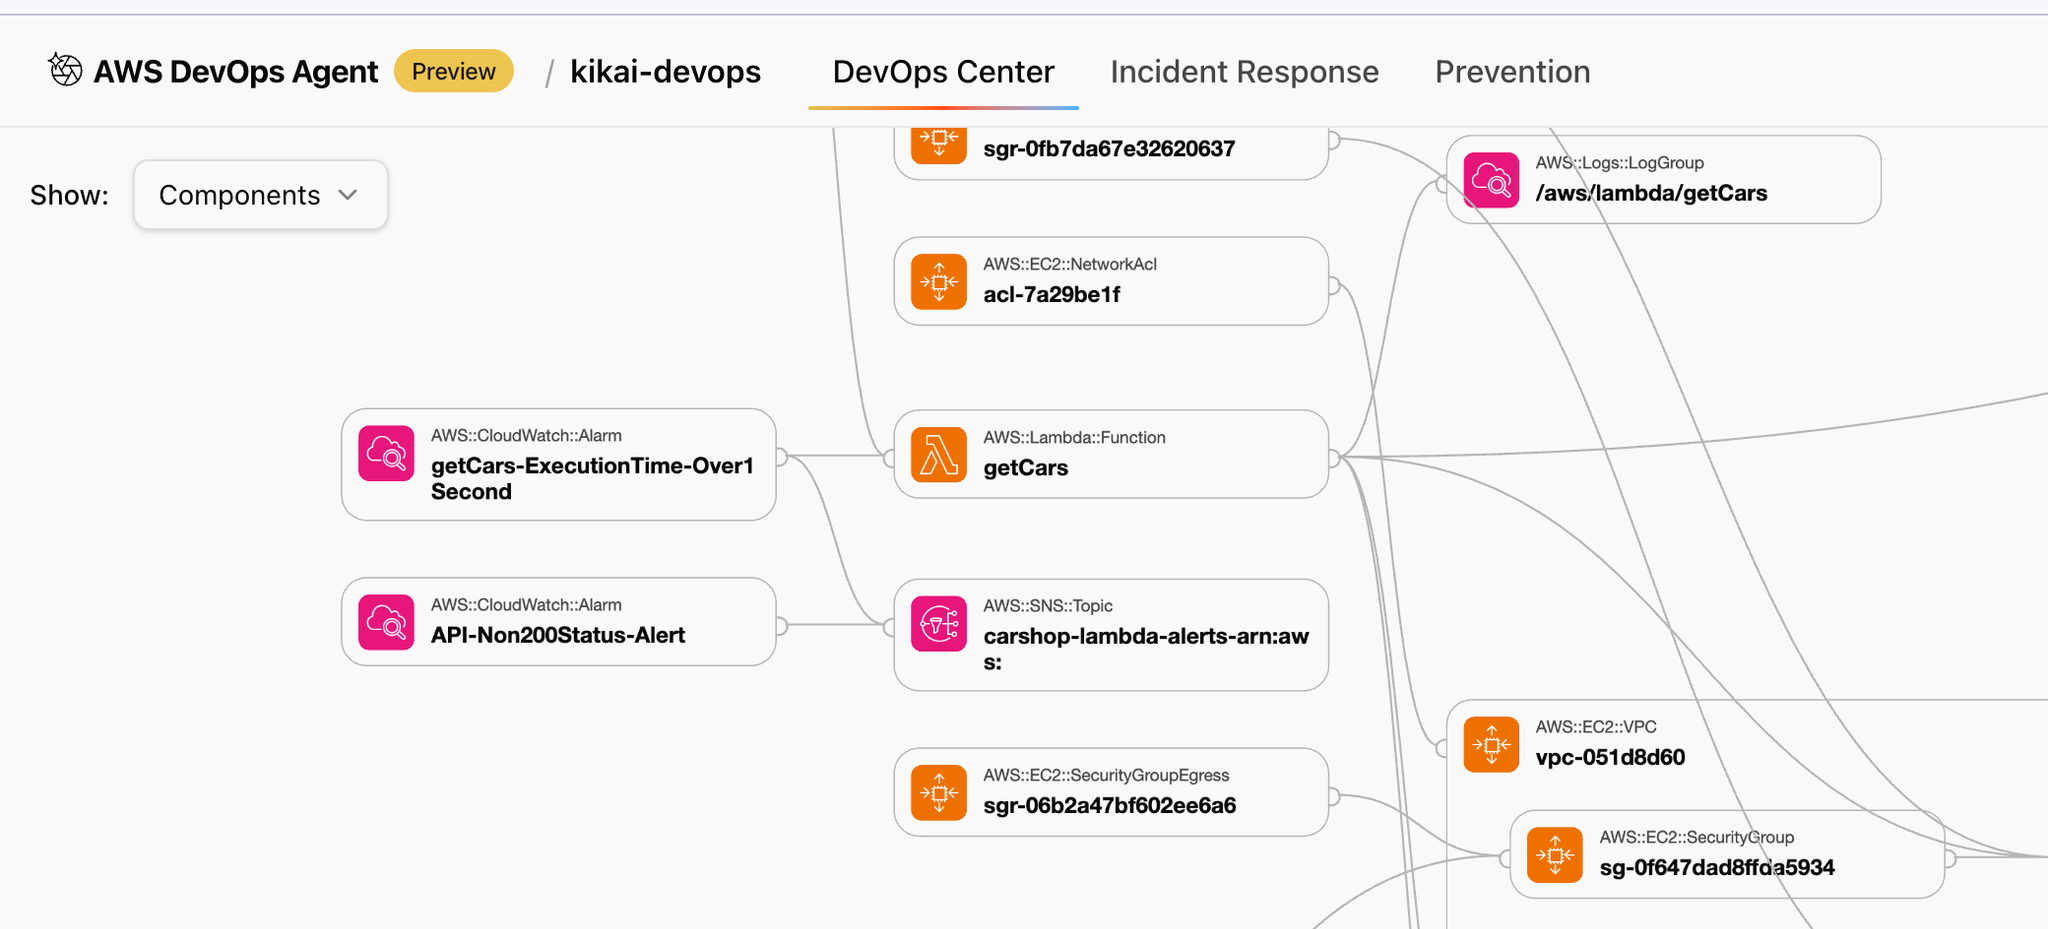Click the sg-0f647dad8ffda5934 label
Viewport: 2048px width, 929px height.
[x=1717, y=868]
